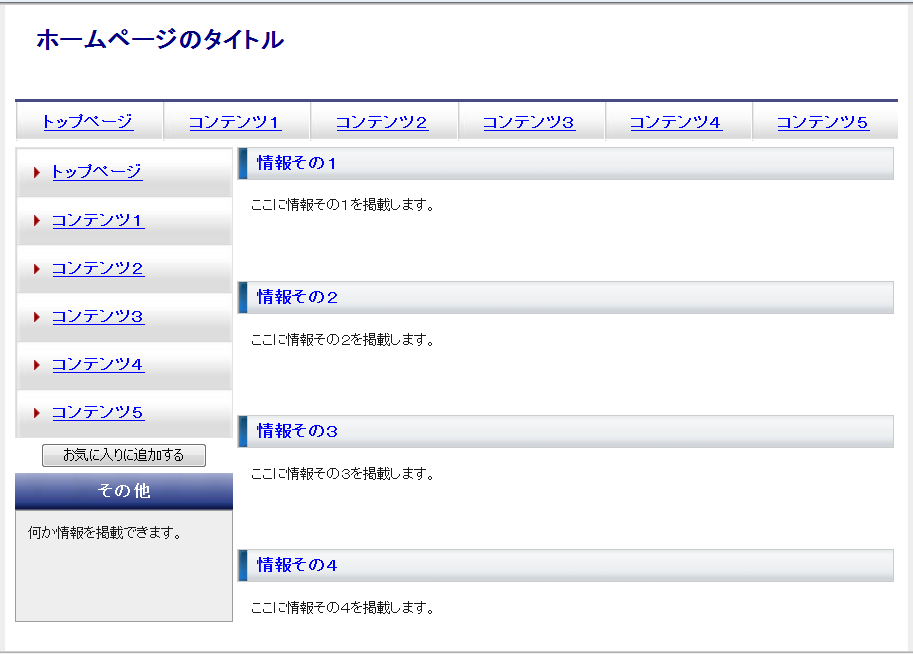913x654 pixels.
Task: Open the sidebar トップページ link
Action: pyautogui.click(x=97, y=172)
